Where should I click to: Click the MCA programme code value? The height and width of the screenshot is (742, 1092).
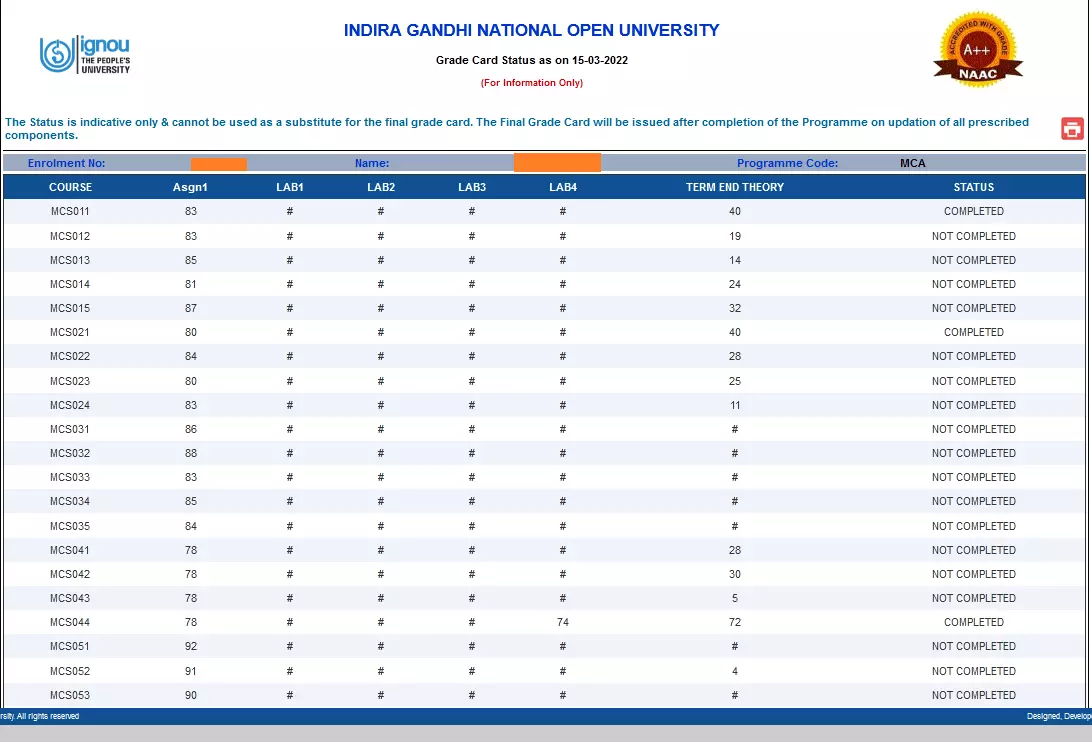[912, 163]
